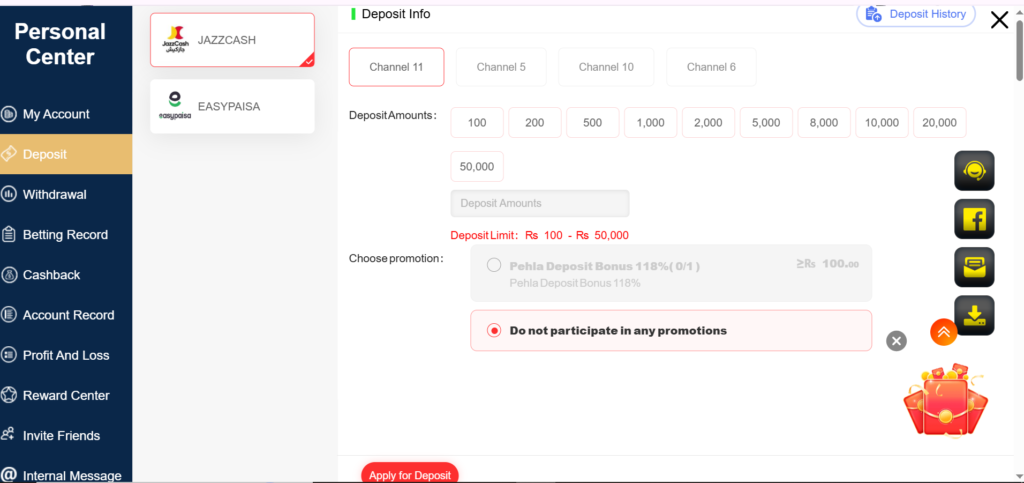Click the Cashback sidebar icon
The height and width of the screenshot is (483, 1024).
click(9, 275)
